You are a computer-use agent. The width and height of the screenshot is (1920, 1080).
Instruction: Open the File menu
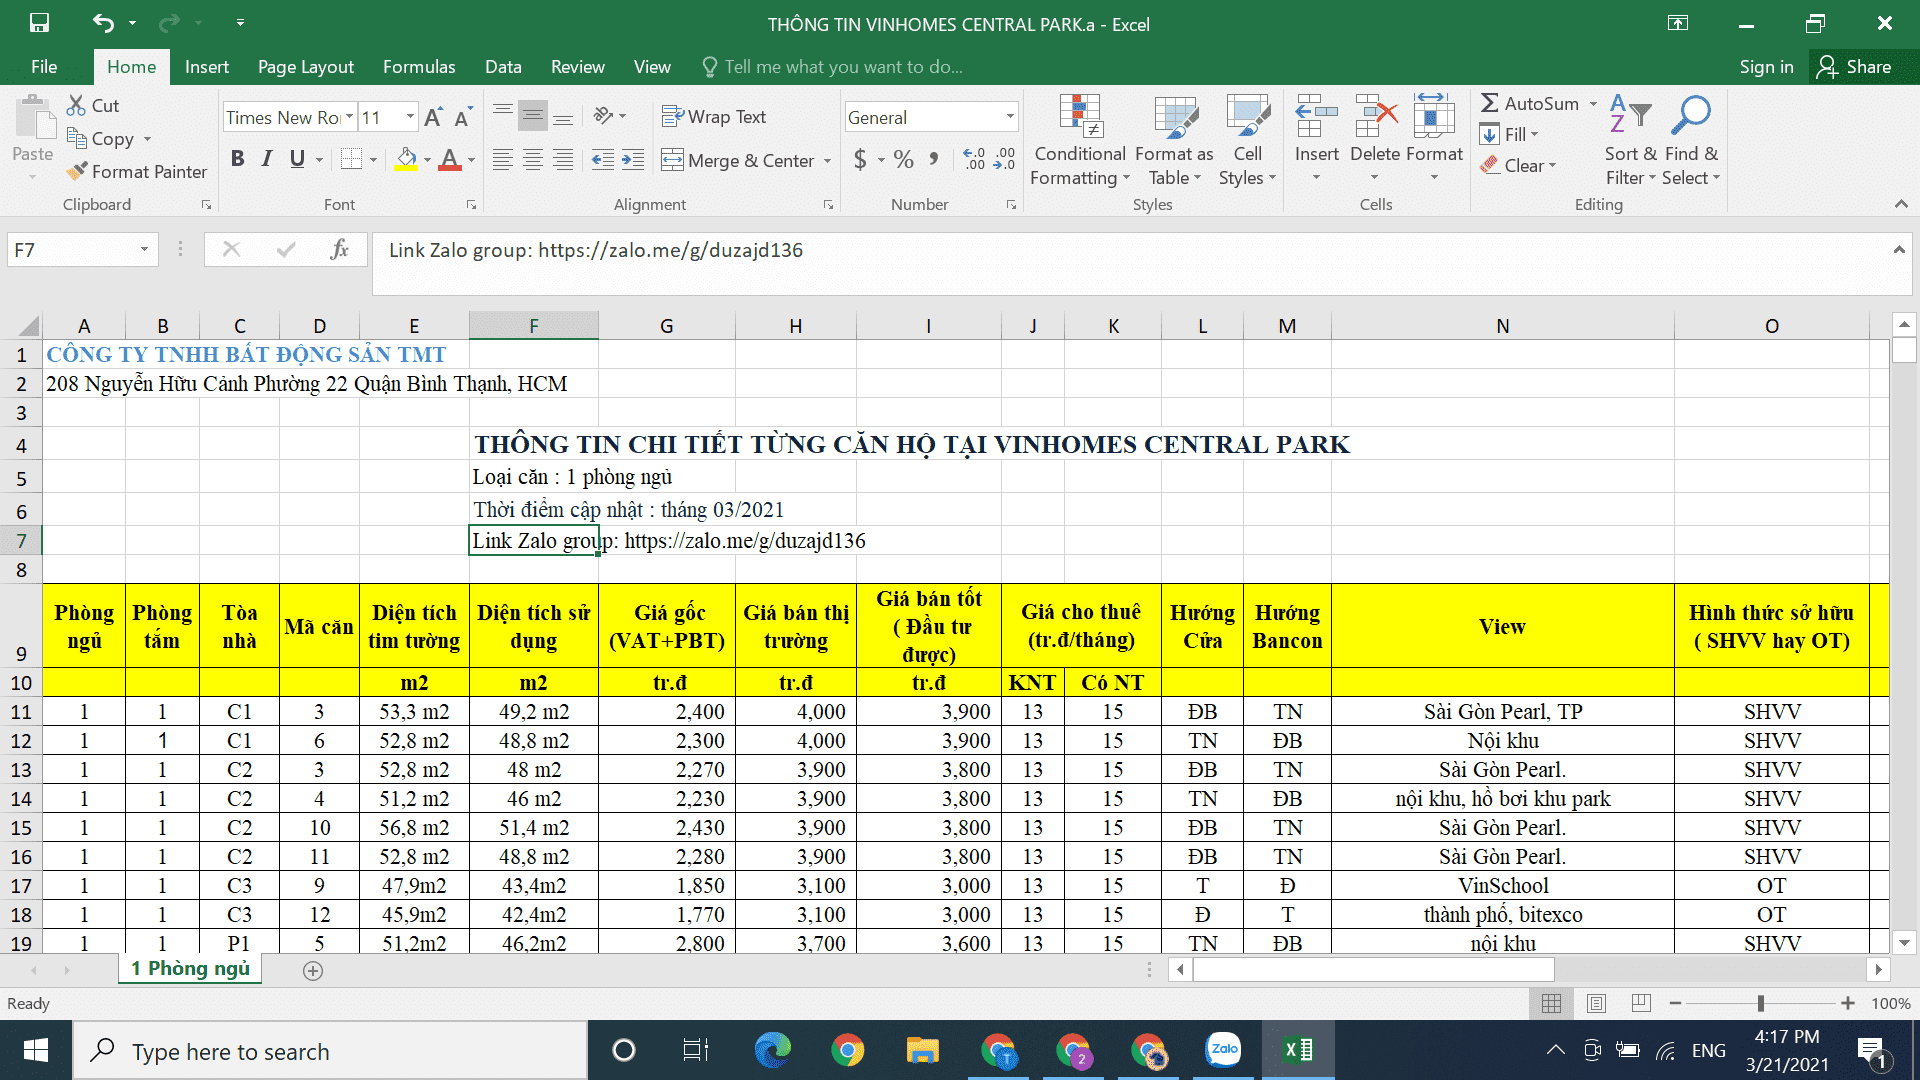click(44, 67)
